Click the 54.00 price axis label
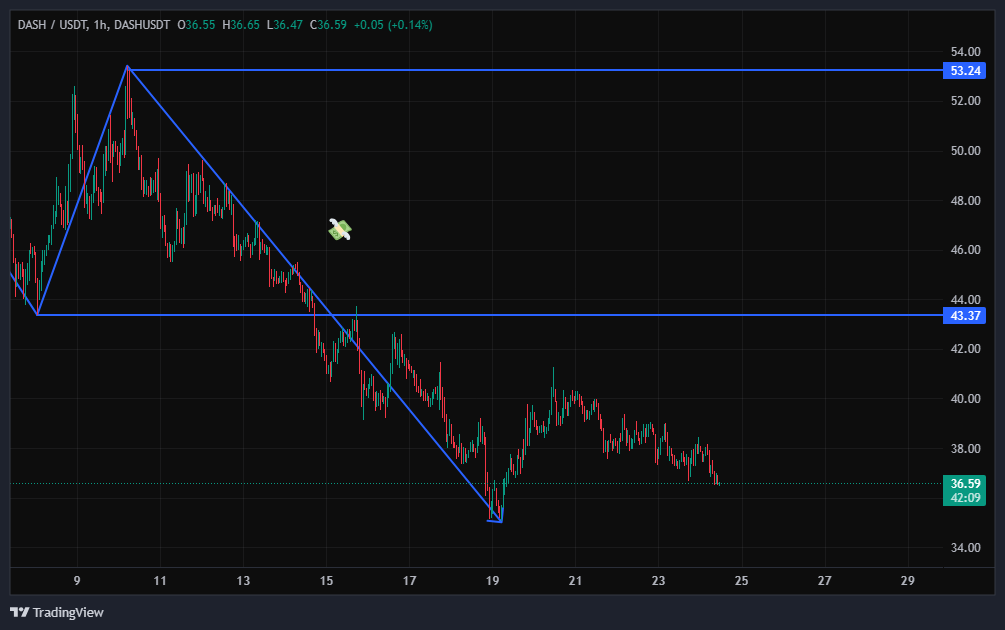1005x630 pixels. (965, 52)
